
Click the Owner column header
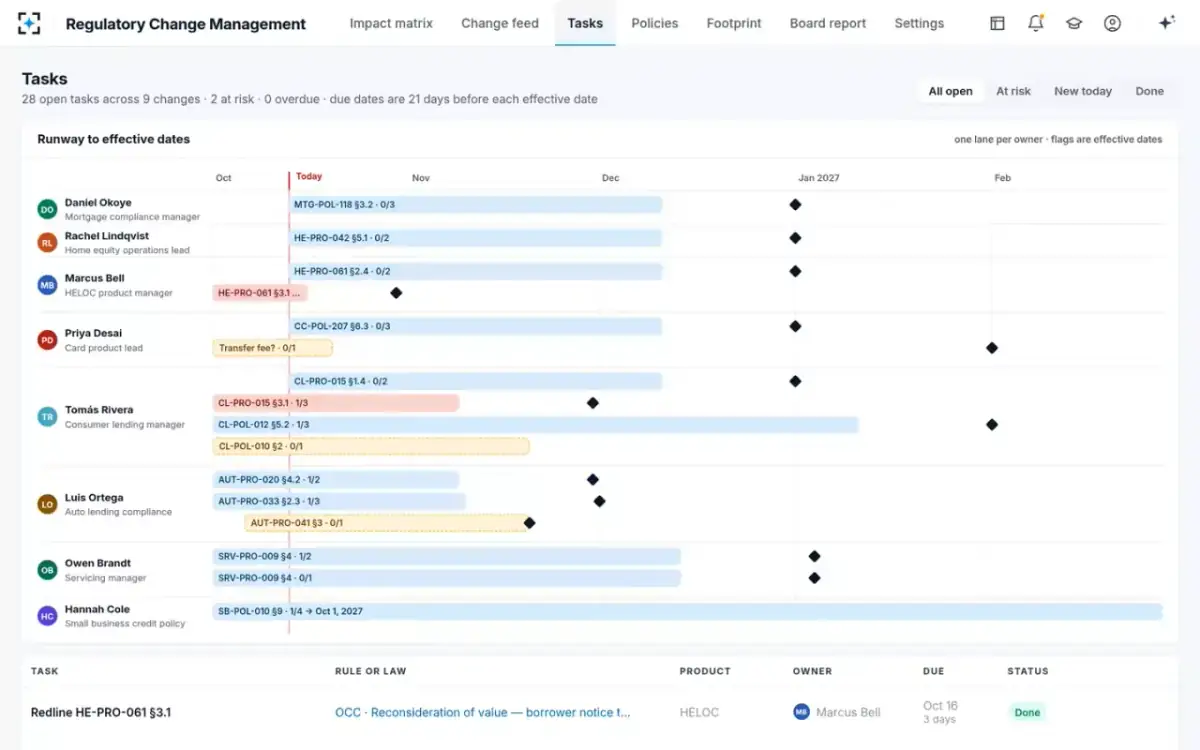click(x=812, y=671)
